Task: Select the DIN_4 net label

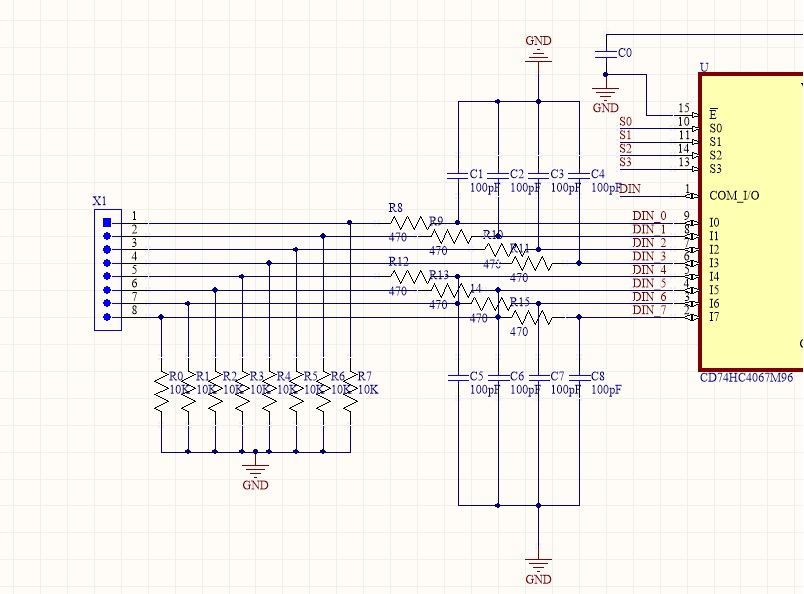Action: click(x=649, y=270)
